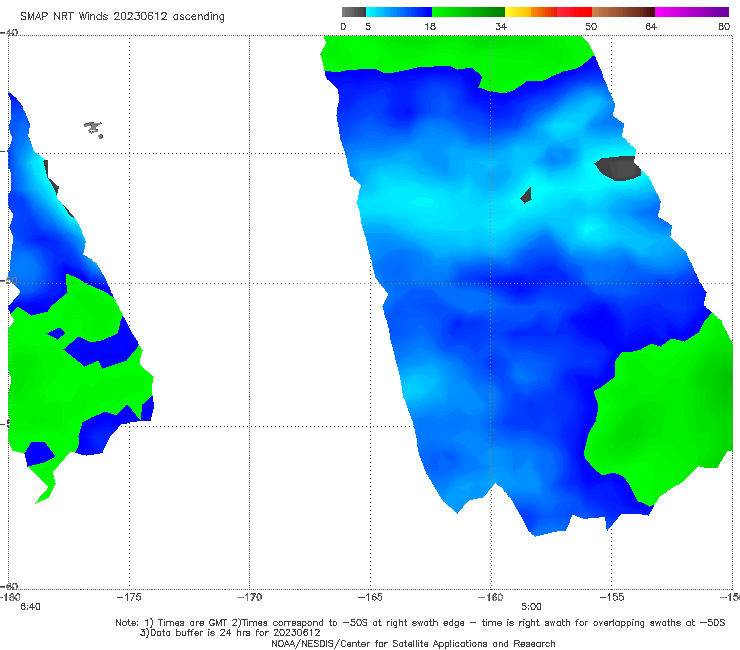Click the "-170" longitude axis label
This screenshot has width=740, height=650.
pyautogui.click(x=250, y=597)
